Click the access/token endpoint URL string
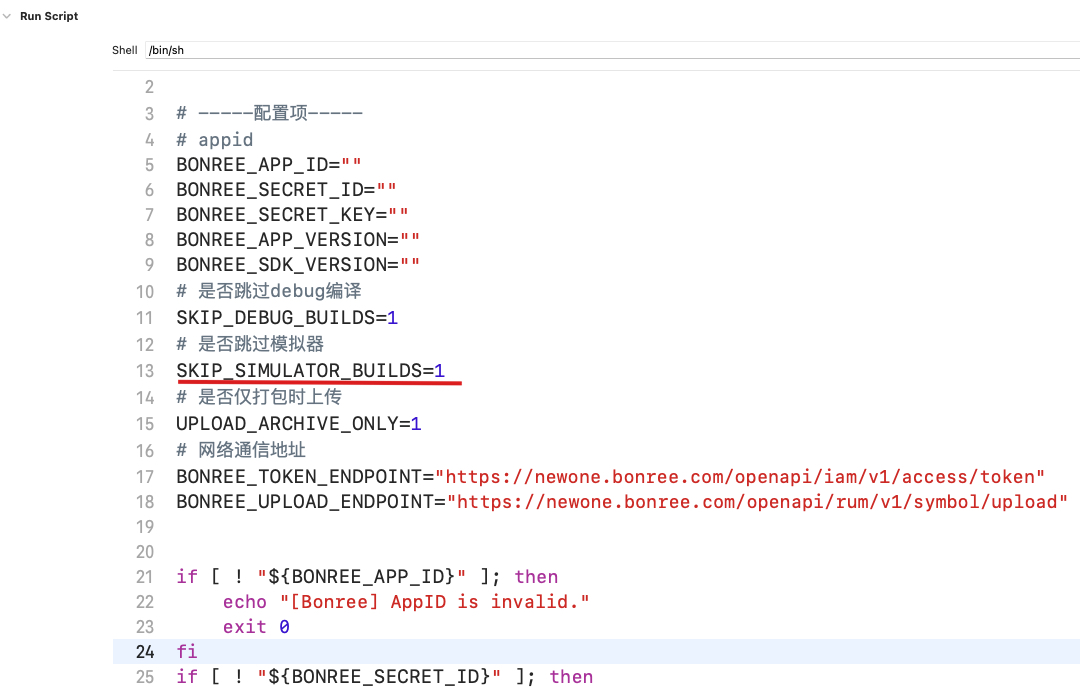Viewport: 1080px width, 688px height. (744, 477)
